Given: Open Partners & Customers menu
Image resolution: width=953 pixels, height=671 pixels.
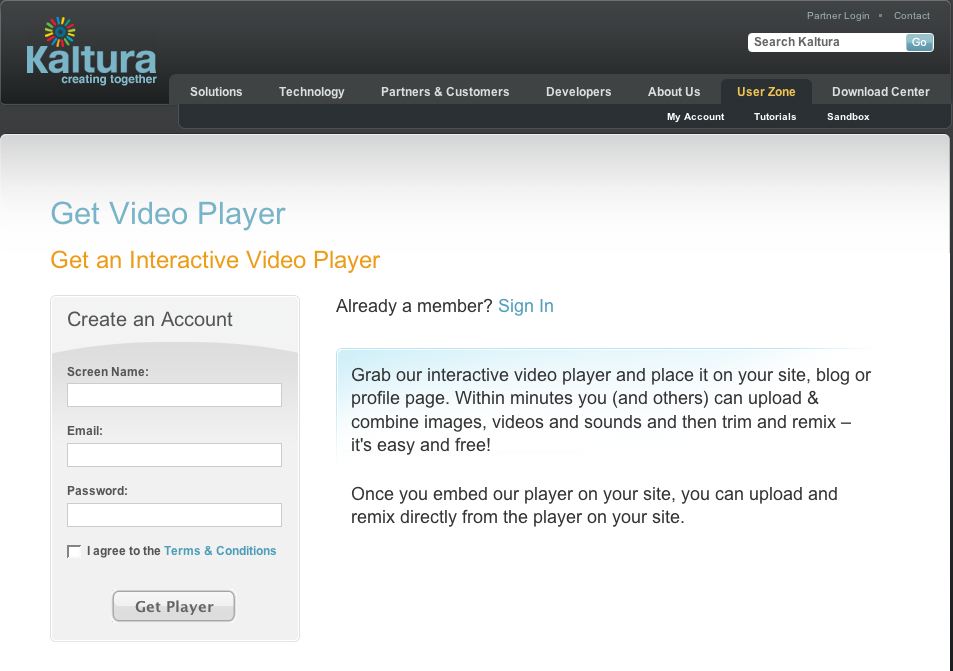Looking at the screenshot, I should (x=445, y=92).
